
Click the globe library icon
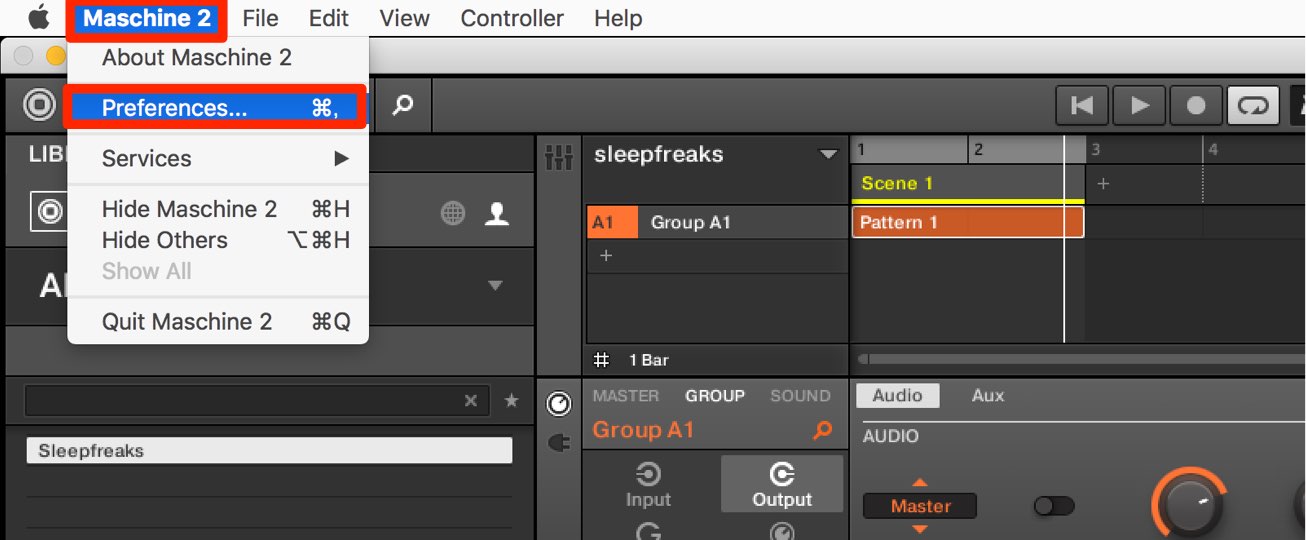pos(453,212)
